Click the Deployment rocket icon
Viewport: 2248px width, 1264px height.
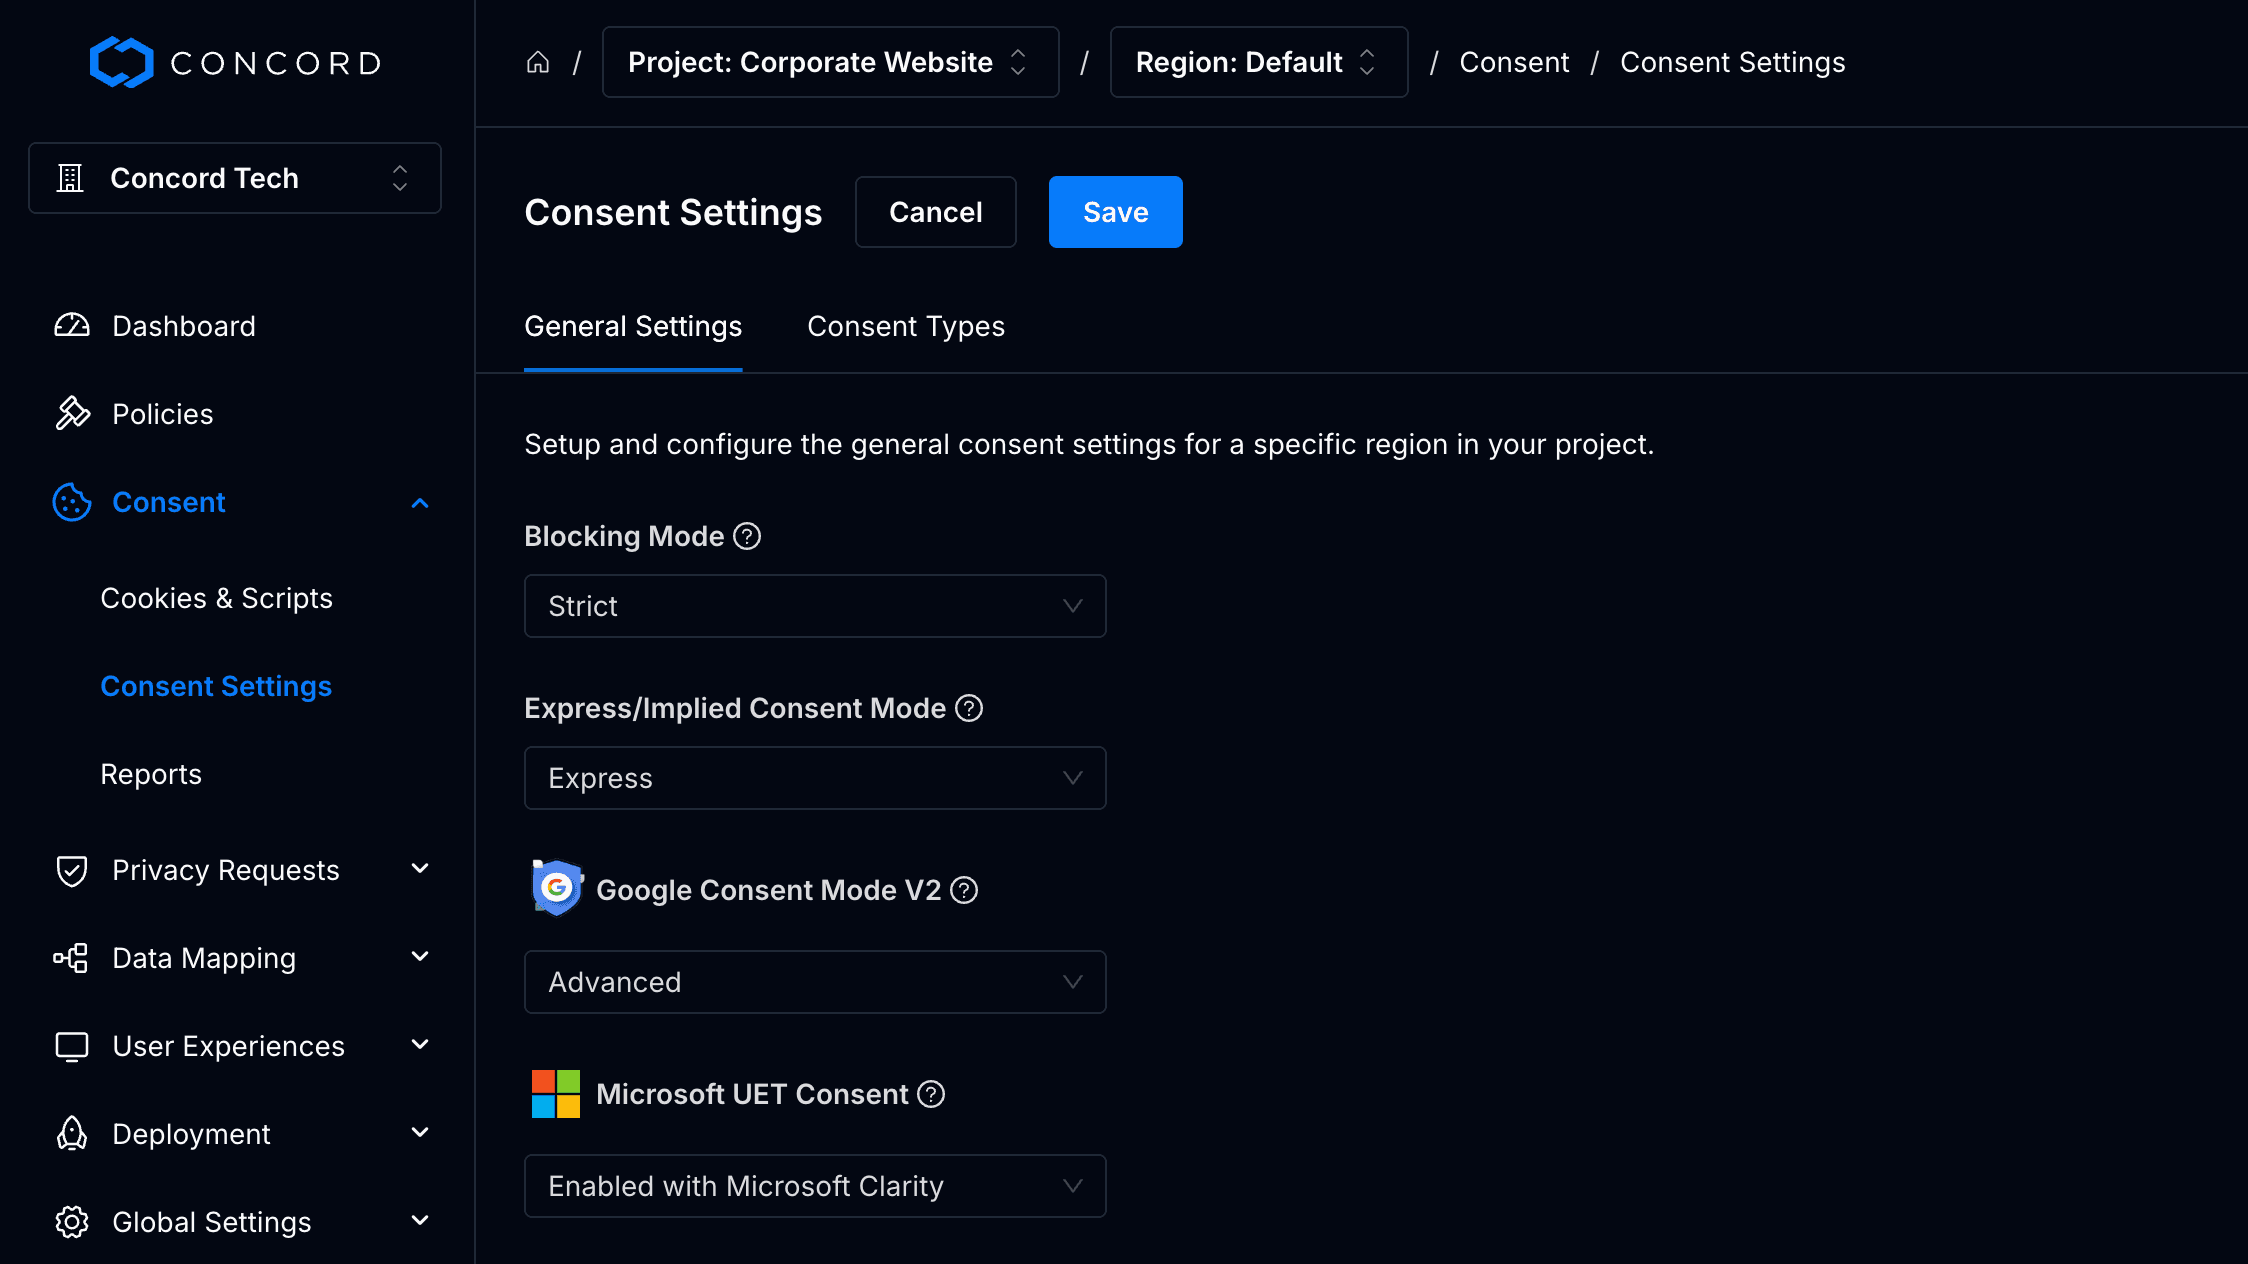coord(71,1133)
